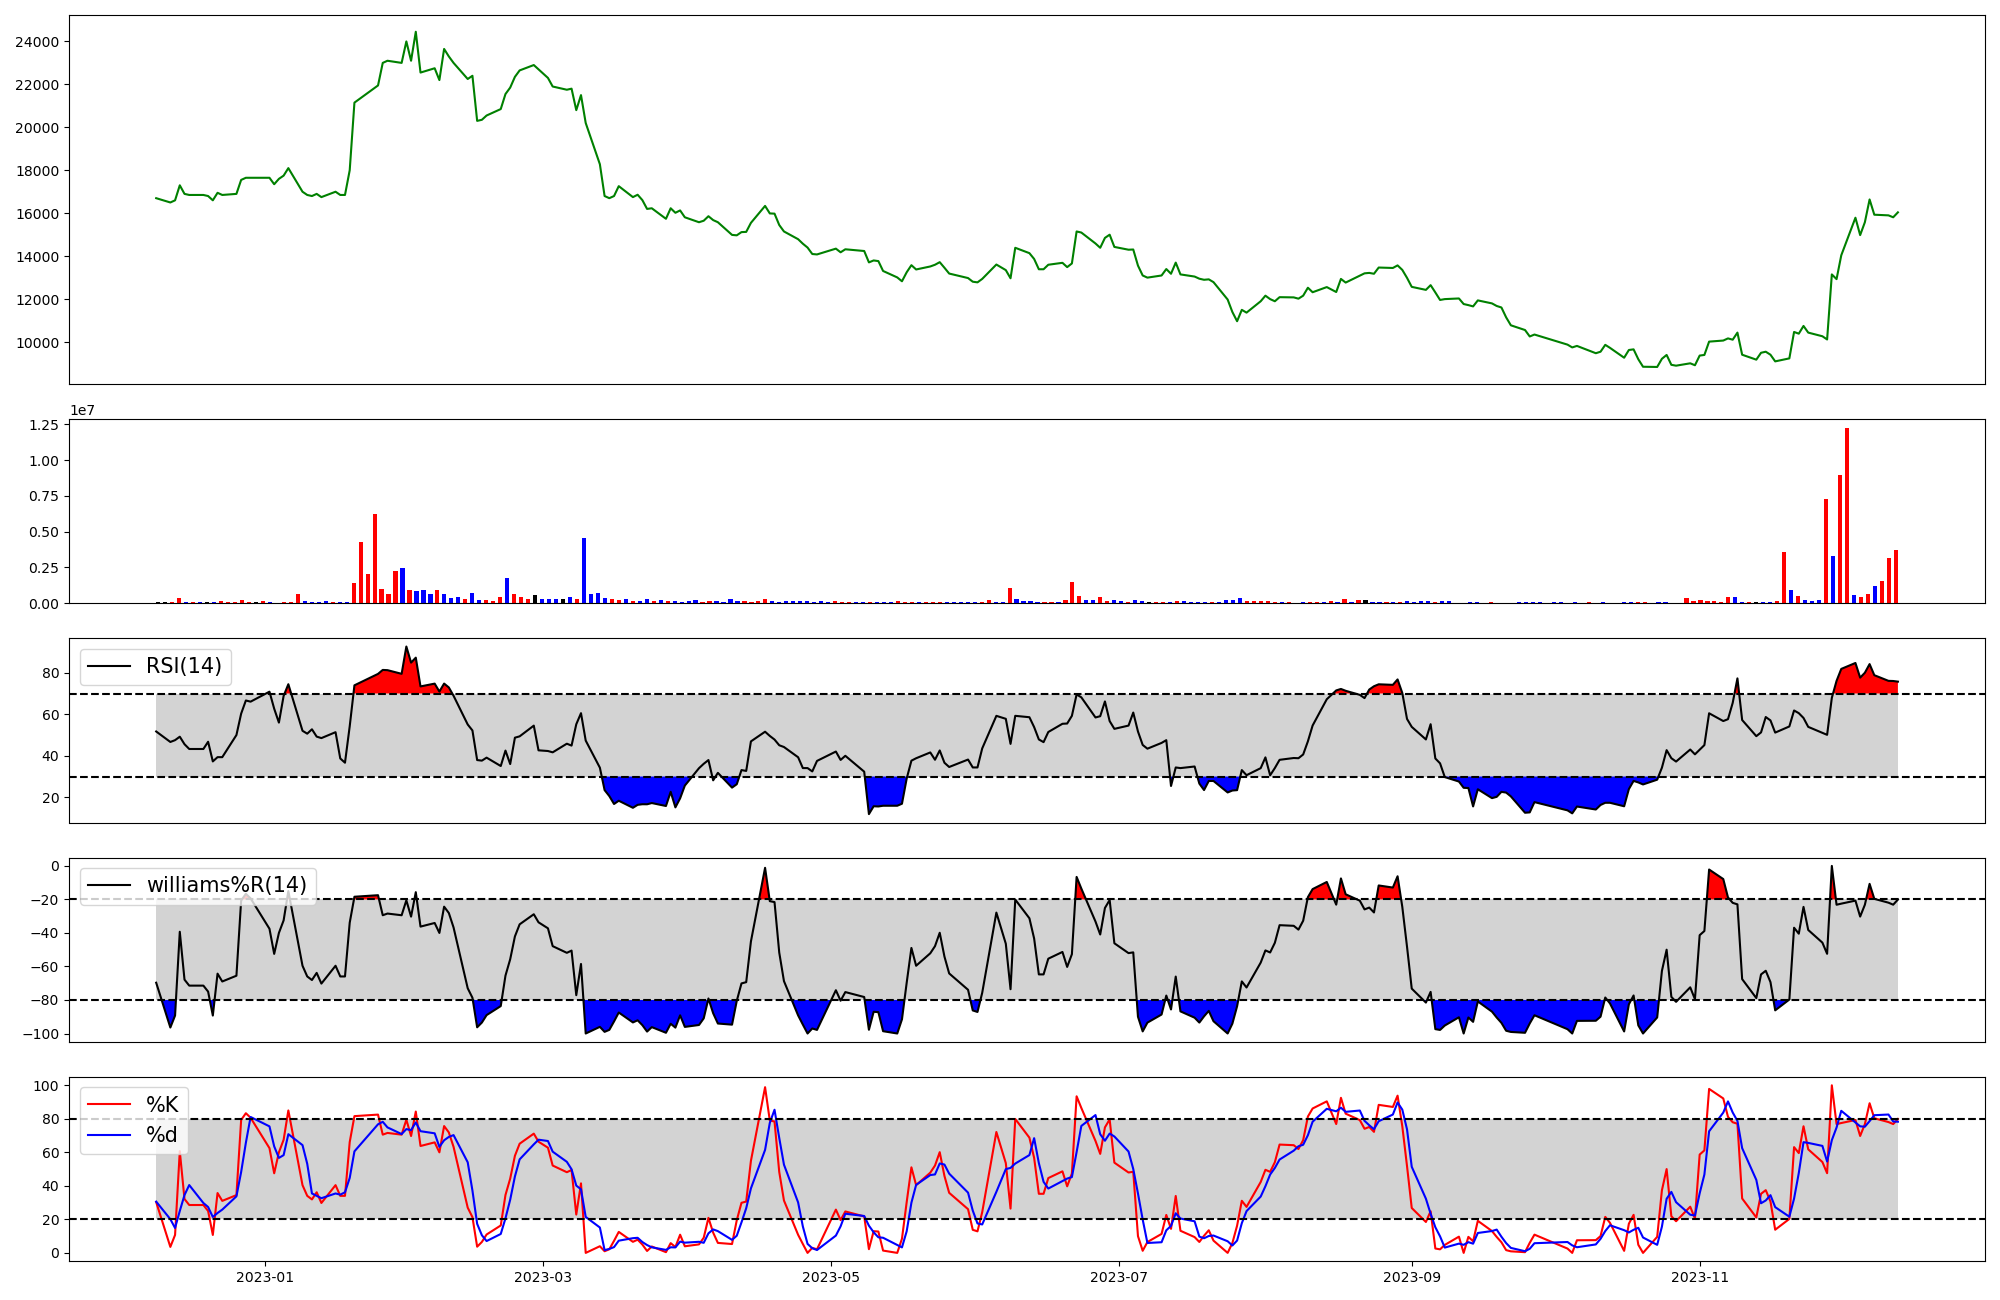Viewport: 2000px width, 1300px height.
Task: Click the RSI(14) legend label
Action: 184,666
